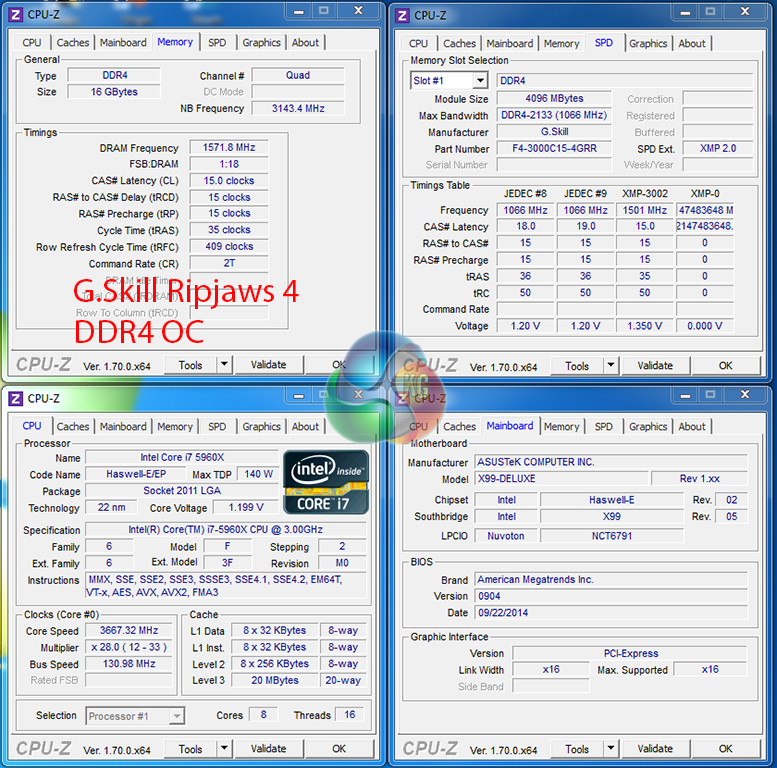Screen dimensions: 777x768
Task: Expand the Tools dropdown arrow in Mainboard window
Action: (611, 748)
